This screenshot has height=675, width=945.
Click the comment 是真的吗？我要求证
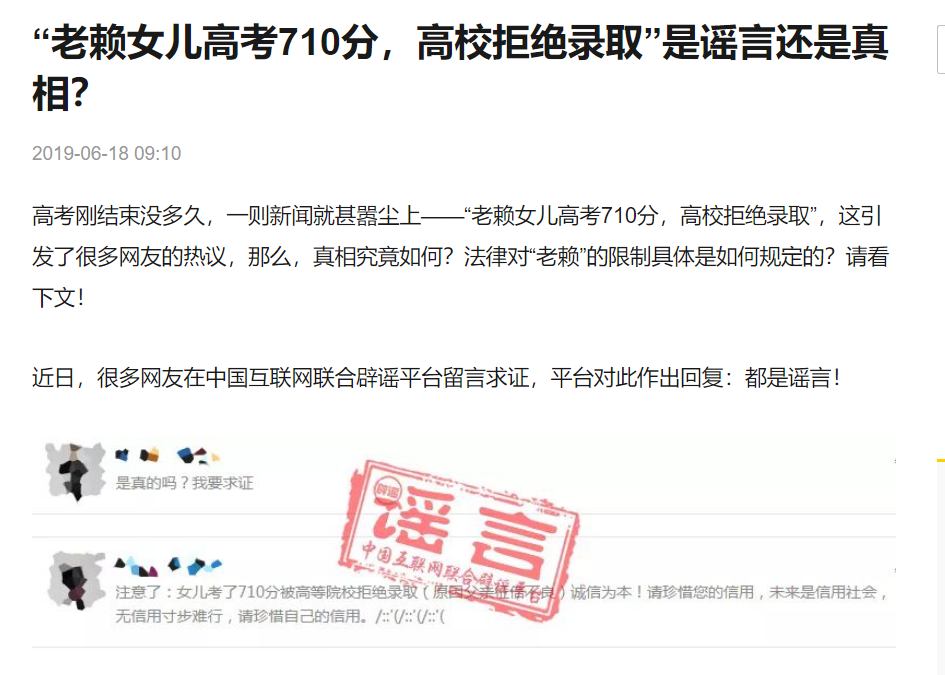[x=184, y=483]
